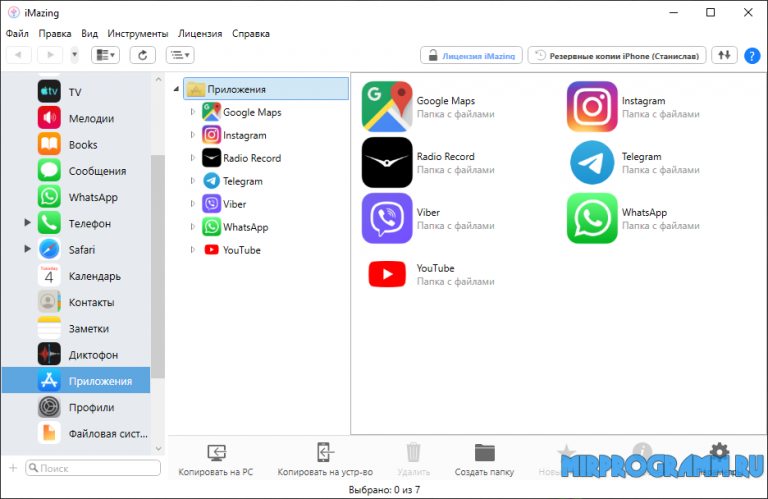Open the view mode dropdown in toolbar
768x499 pixels.
[105, 55]
